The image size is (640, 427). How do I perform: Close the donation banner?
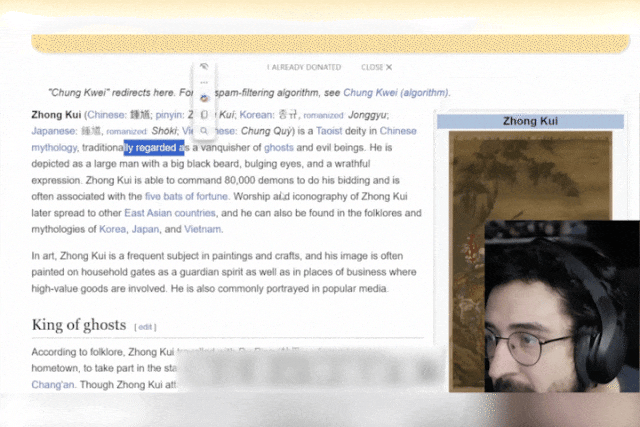(x=376, y=67)
